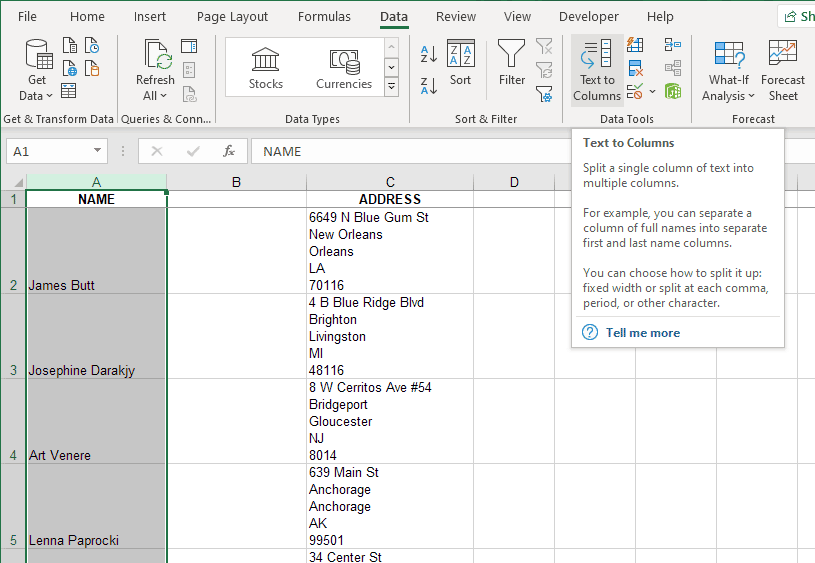Click the Forecast Sheet button
The width and height of the screenshot is (815, 563).
[783, 70]
